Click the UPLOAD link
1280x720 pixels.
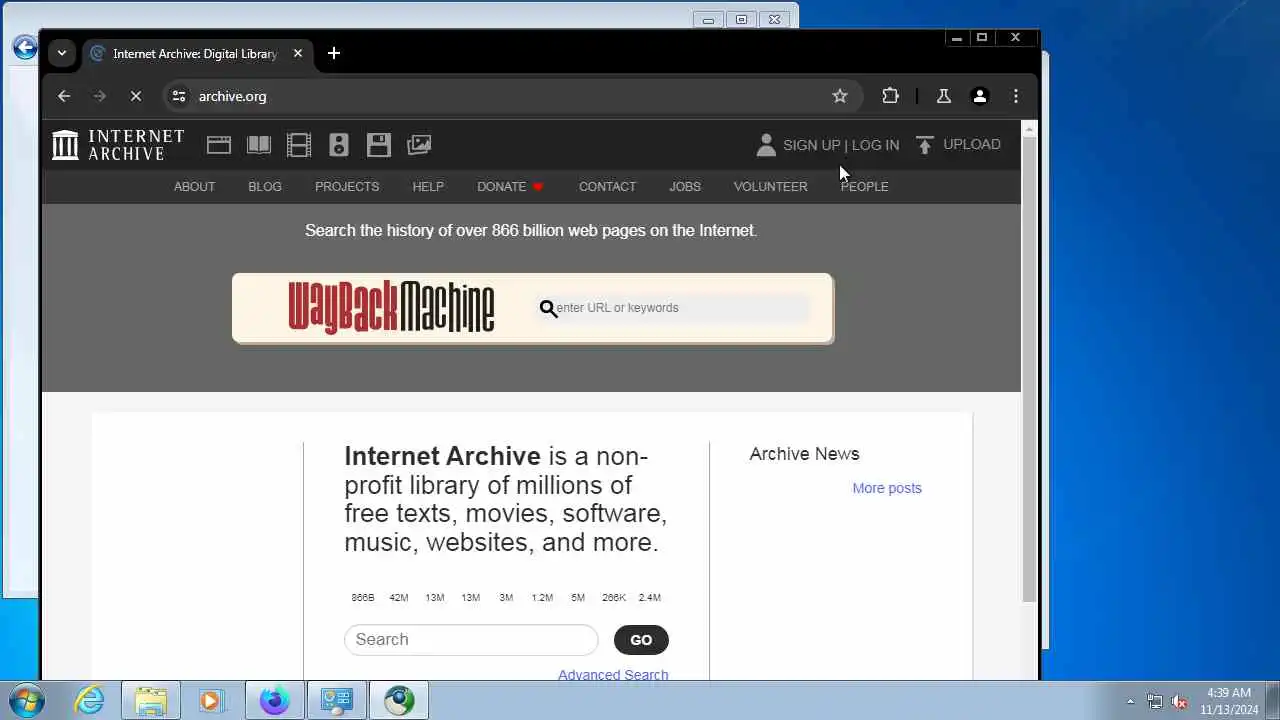point(972,145)
